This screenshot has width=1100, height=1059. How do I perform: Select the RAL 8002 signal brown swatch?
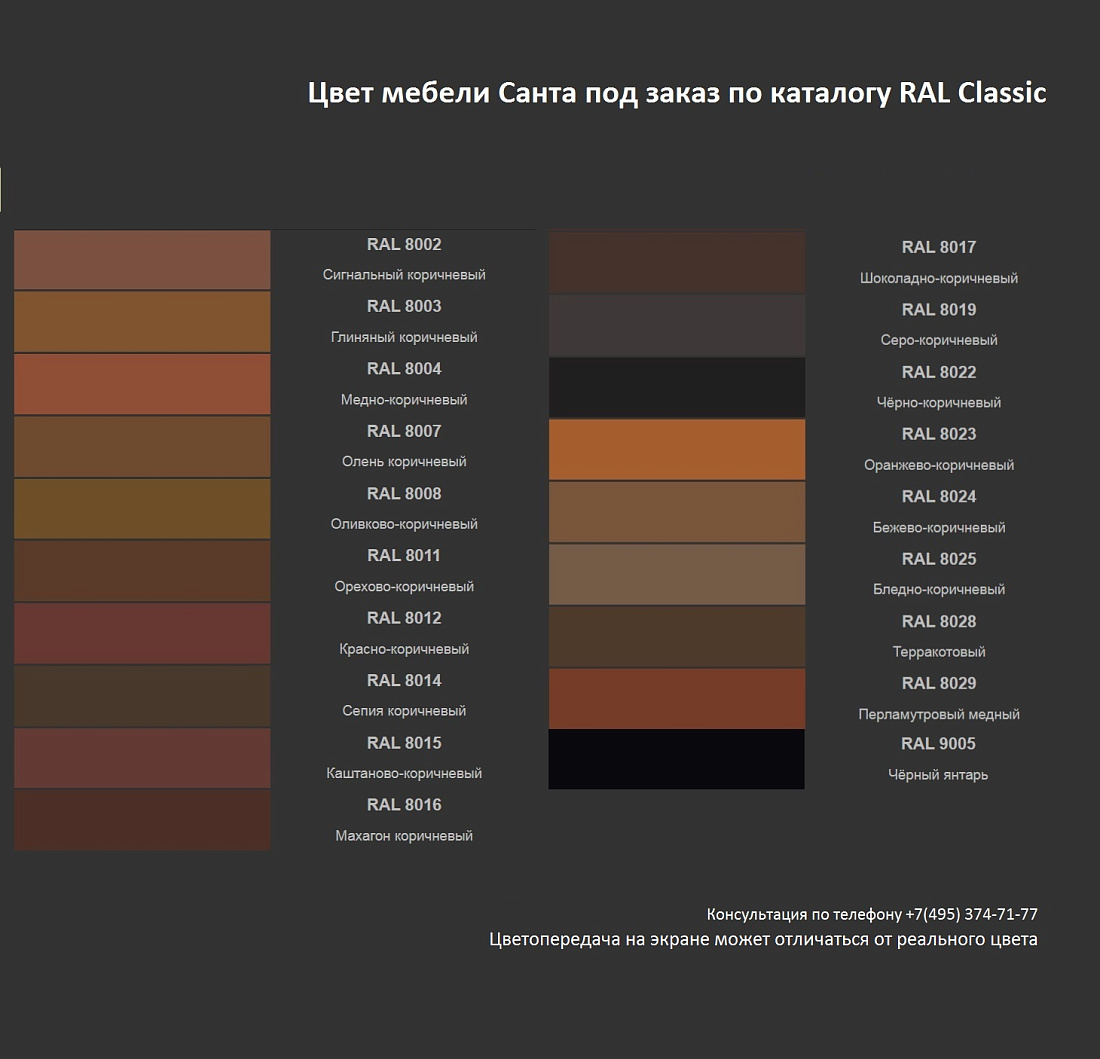click(142, 259)
